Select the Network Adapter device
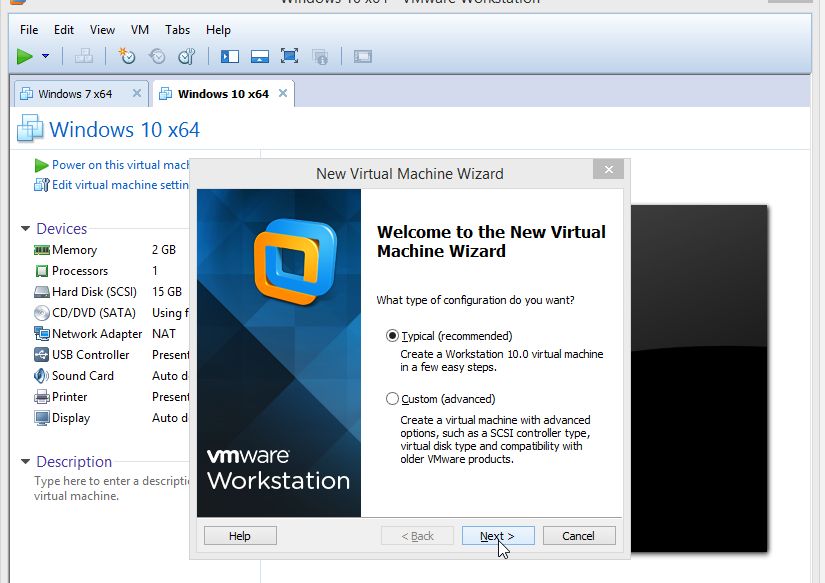The width and height of the screenshot is (825, 583). tap(110, 334)
